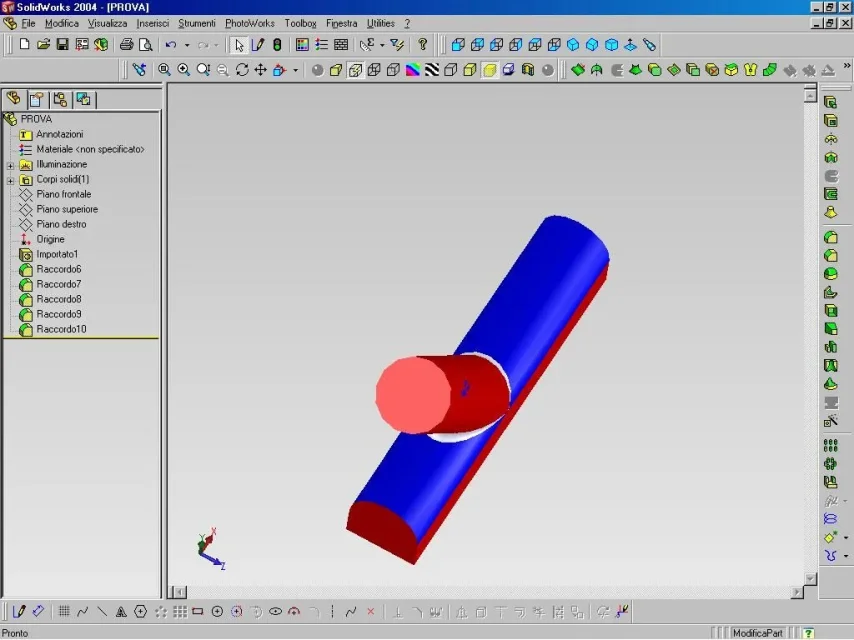Switch to the ConfigurationManager tab
Screen dimensions: 854x640
click(60, 99)
